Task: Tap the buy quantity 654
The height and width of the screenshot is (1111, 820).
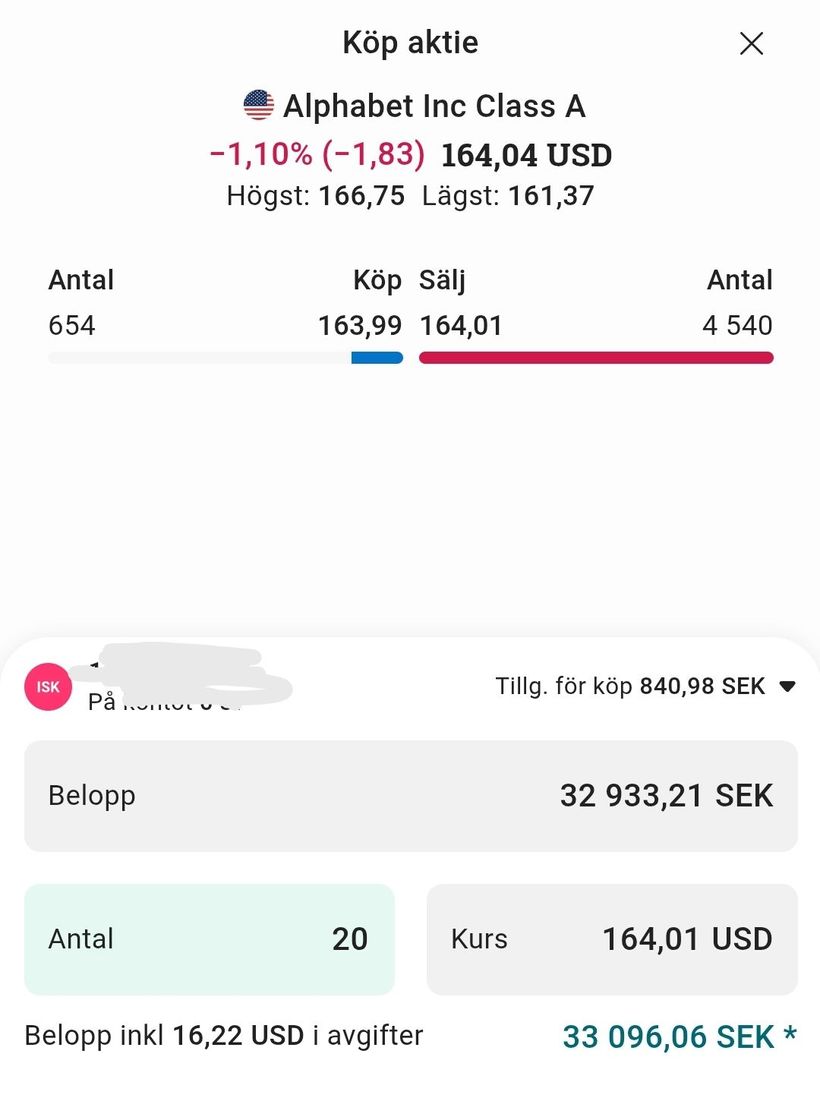Action: click(x=72, y=326)
